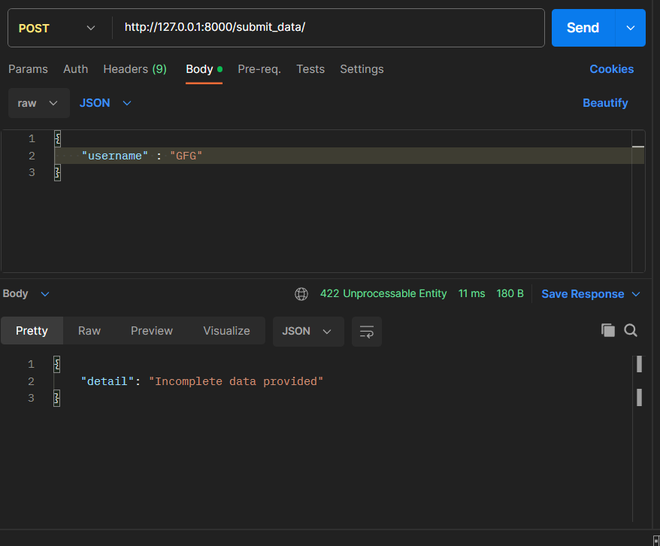Click the closing brace in request editor
Image resolution: width=660 pixels, height=546 pixels.
[58, 173]
